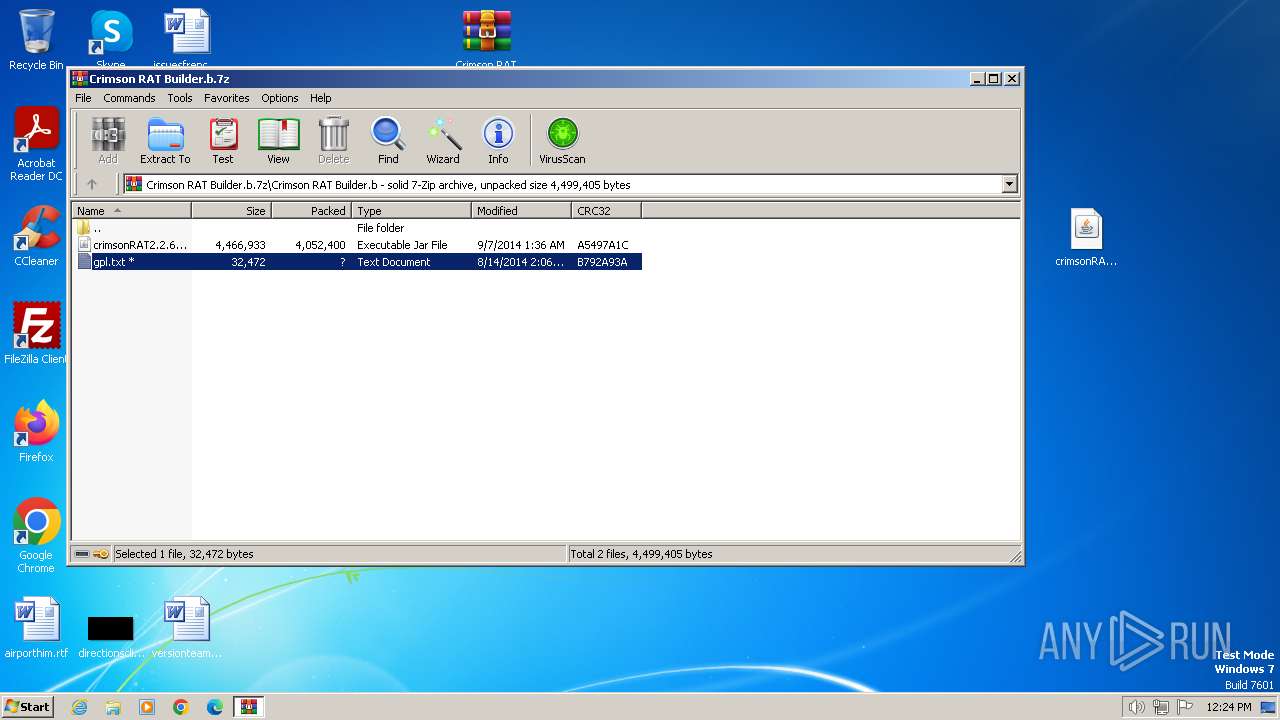Open Windows Media Player from taskbar
The width and height of the screenshot is (1280, 720).
click(147, 707)
